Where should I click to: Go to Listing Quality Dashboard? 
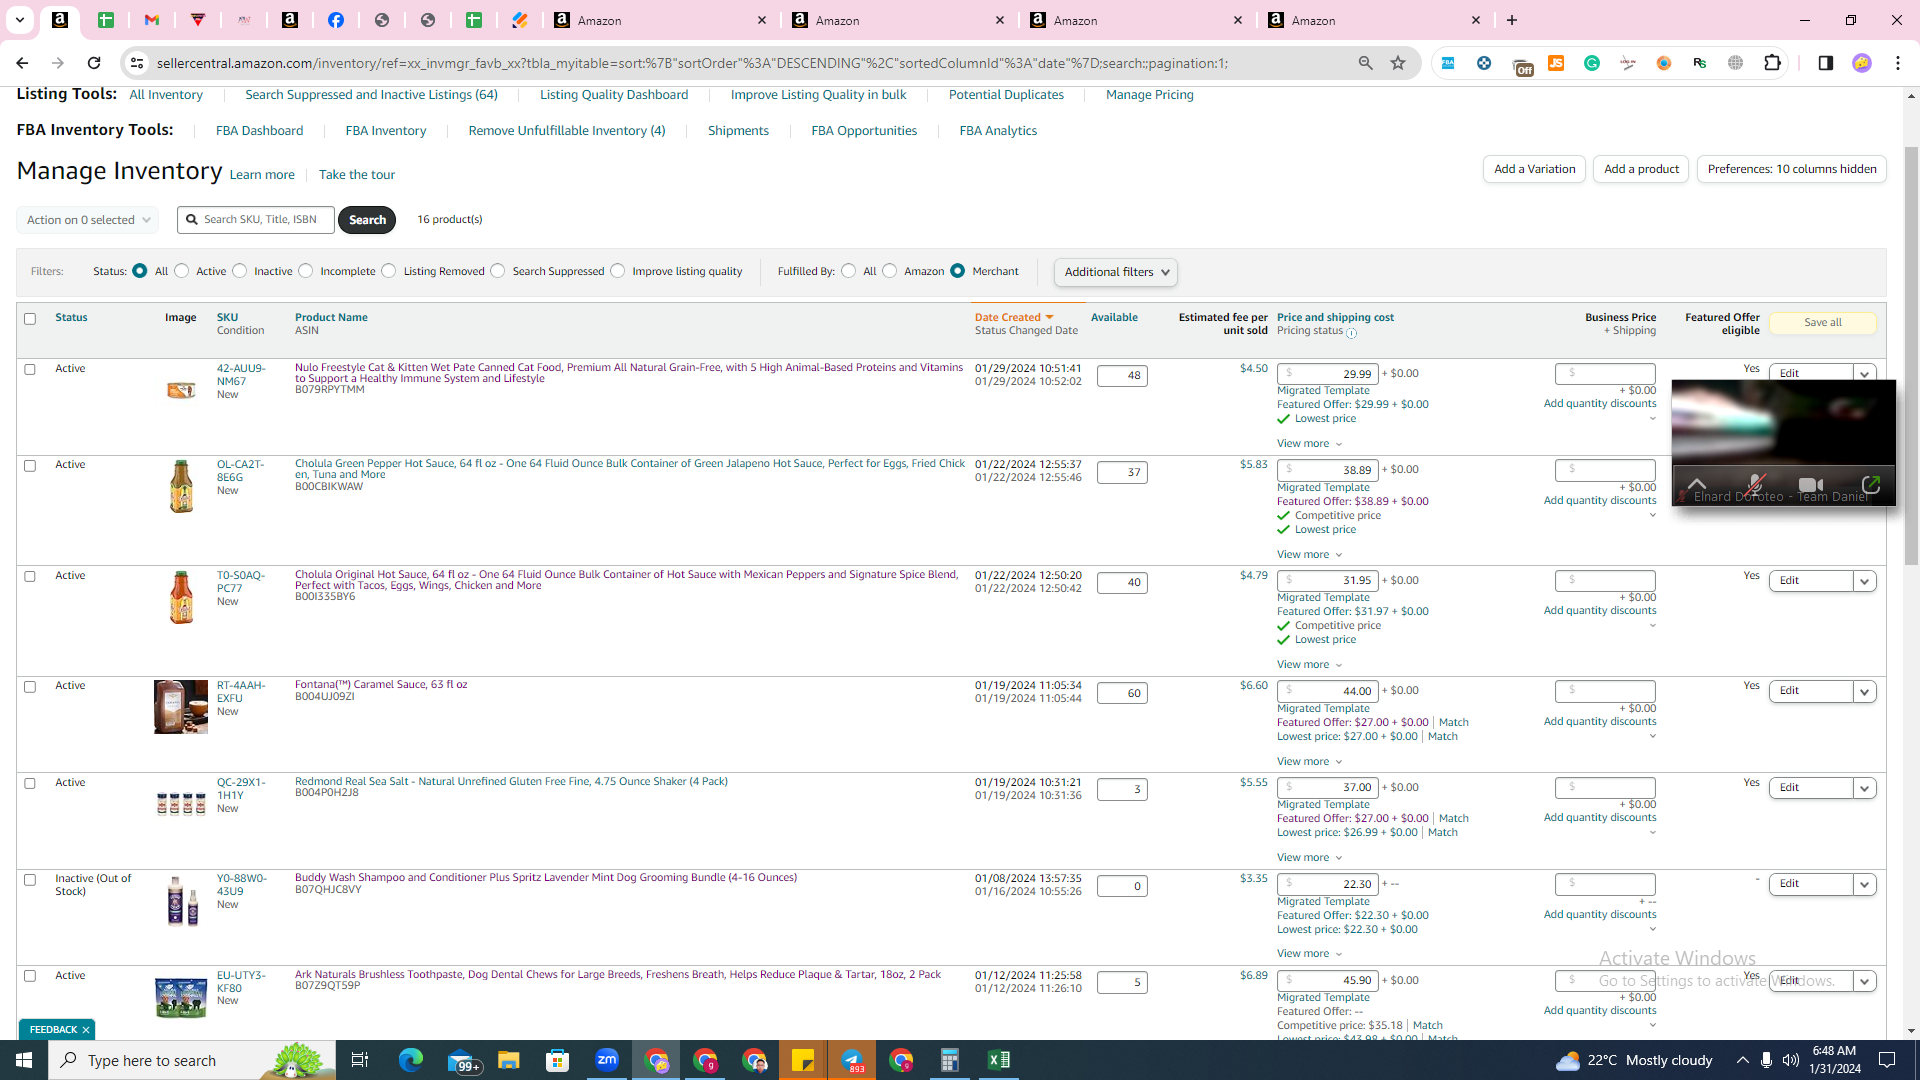pos(614,95)
